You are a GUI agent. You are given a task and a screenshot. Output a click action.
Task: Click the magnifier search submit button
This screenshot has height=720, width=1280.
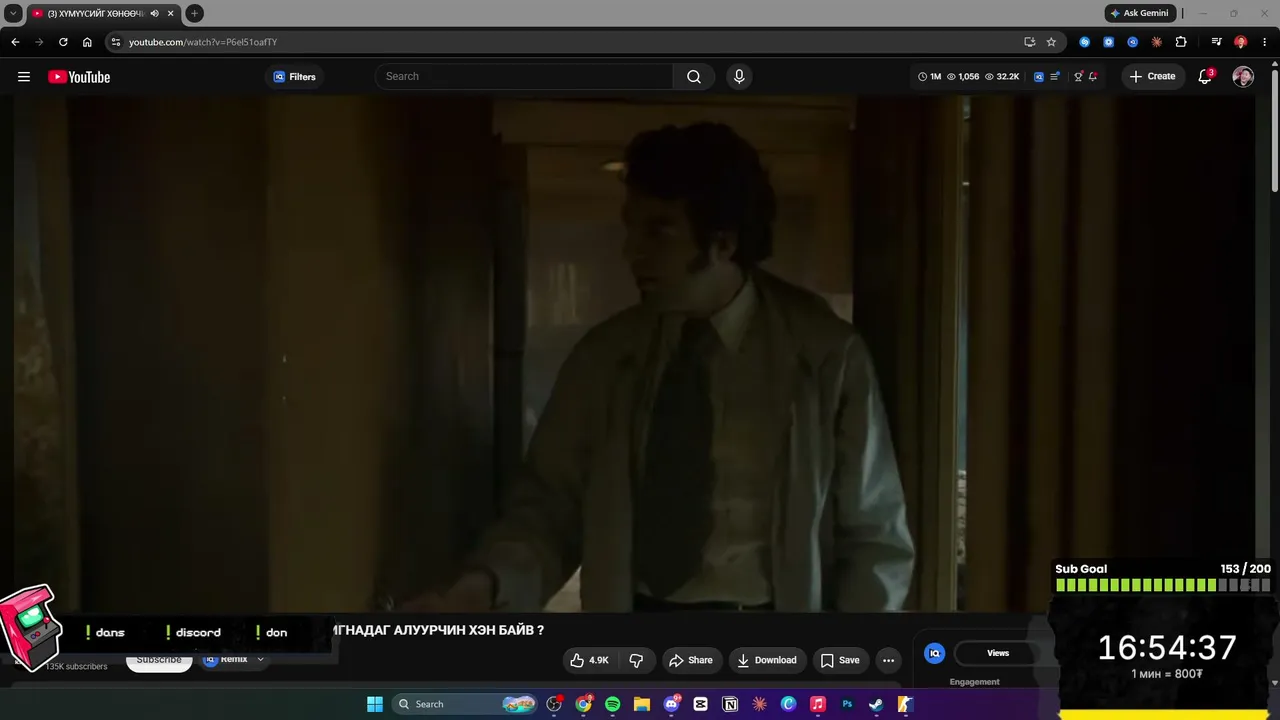coord(694,77)
